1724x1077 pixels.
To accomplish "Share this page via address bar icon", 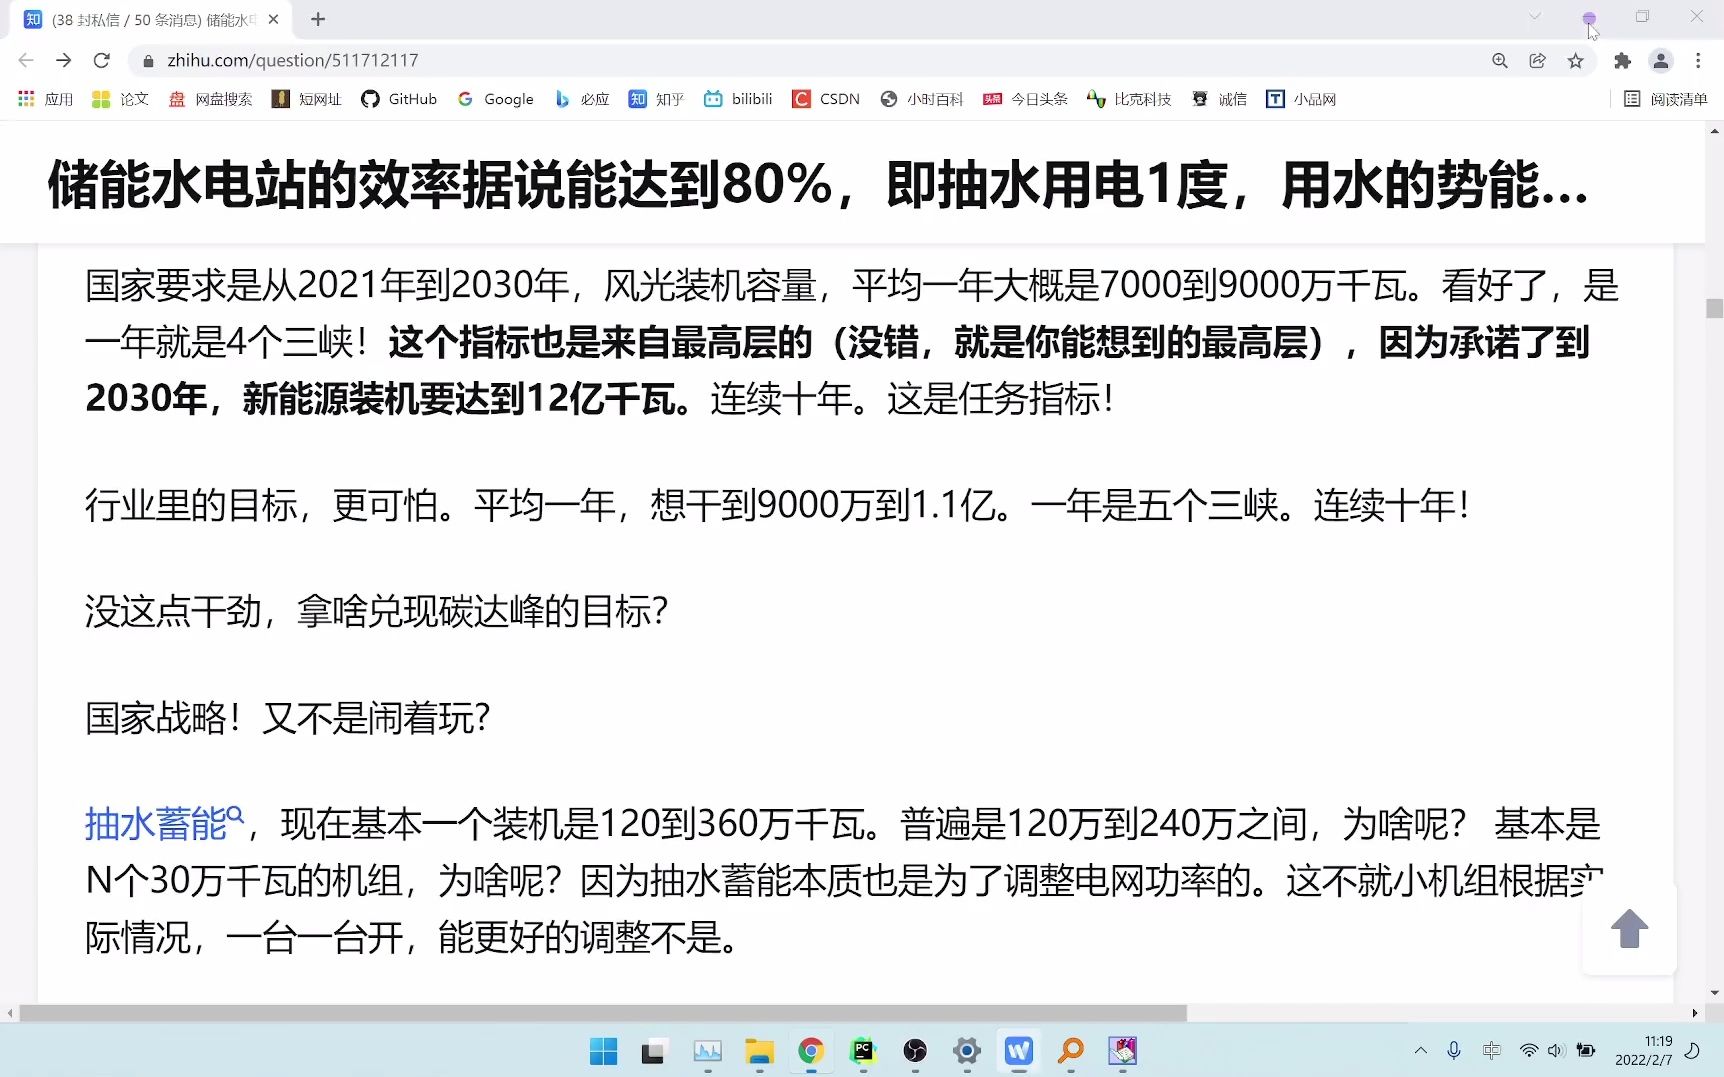I will [x=1537, y=61].
